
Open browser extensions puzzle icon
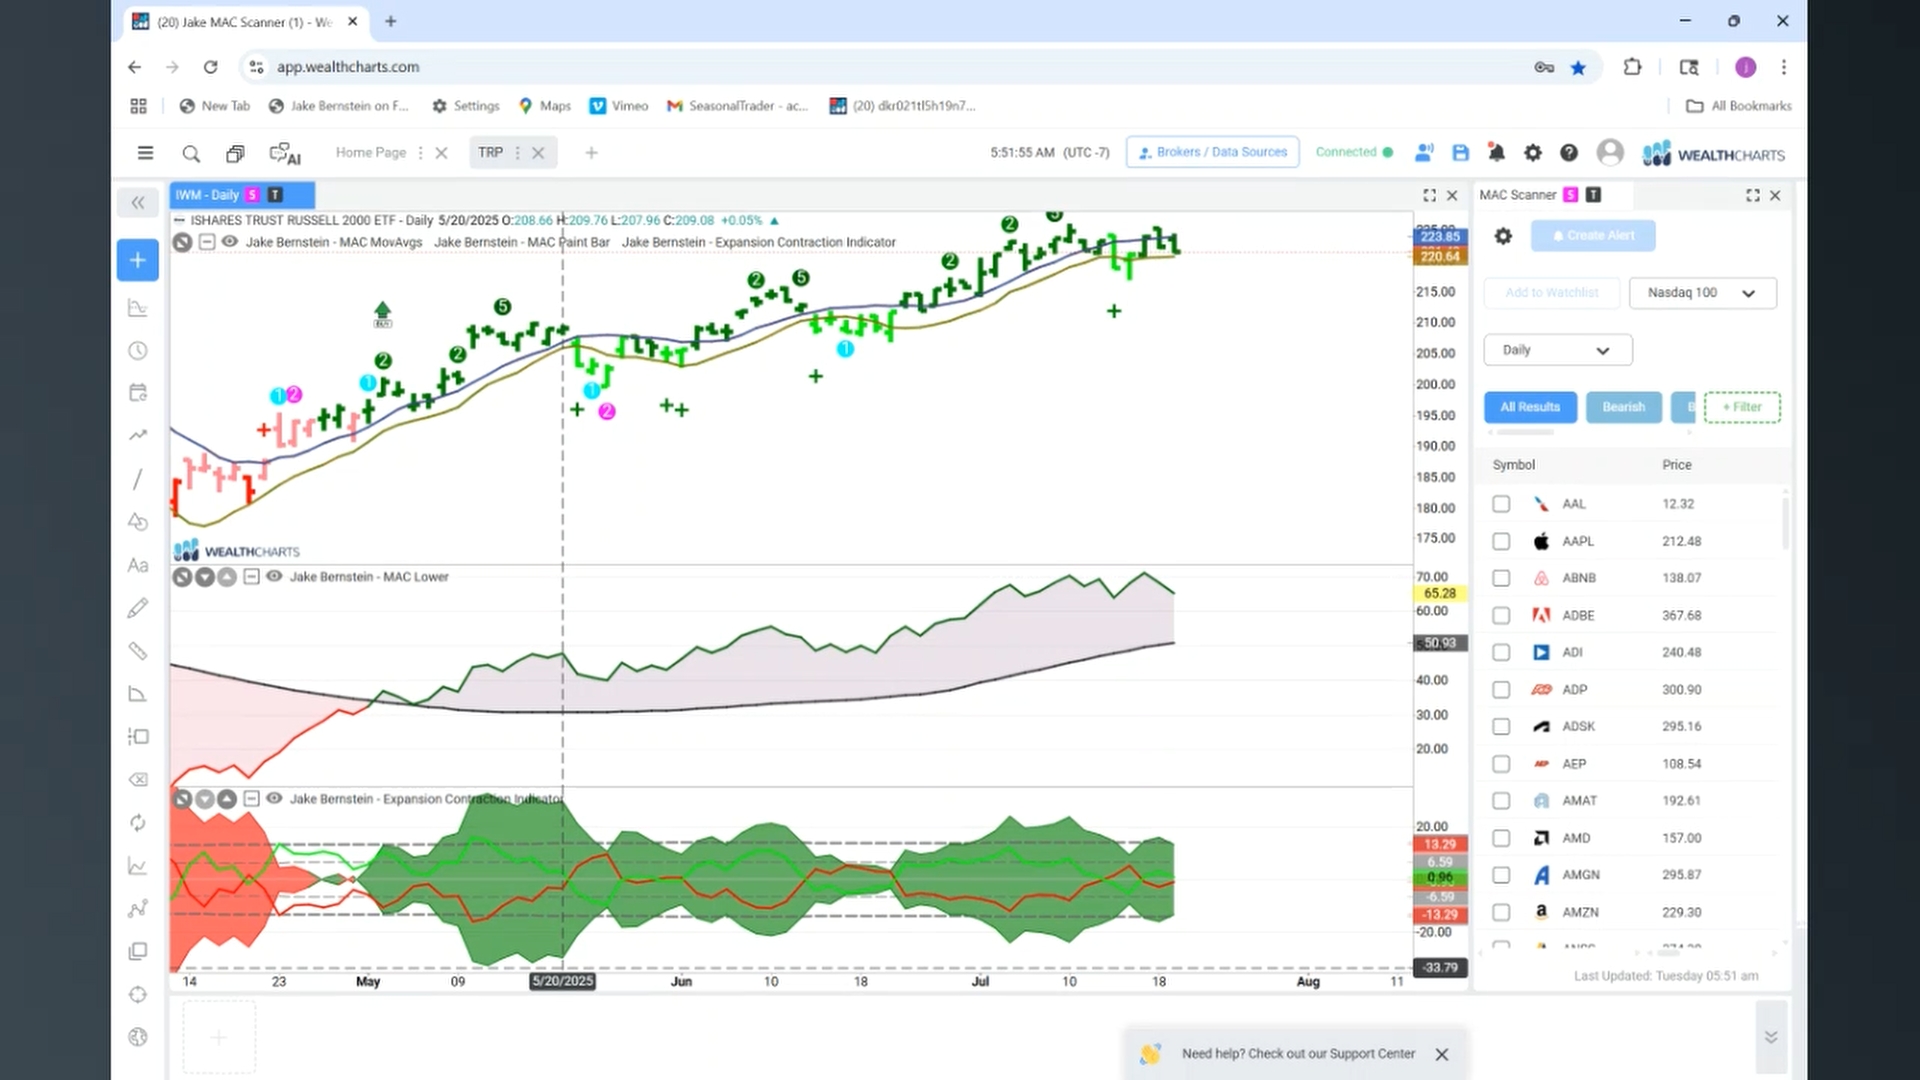(1632, 67)
